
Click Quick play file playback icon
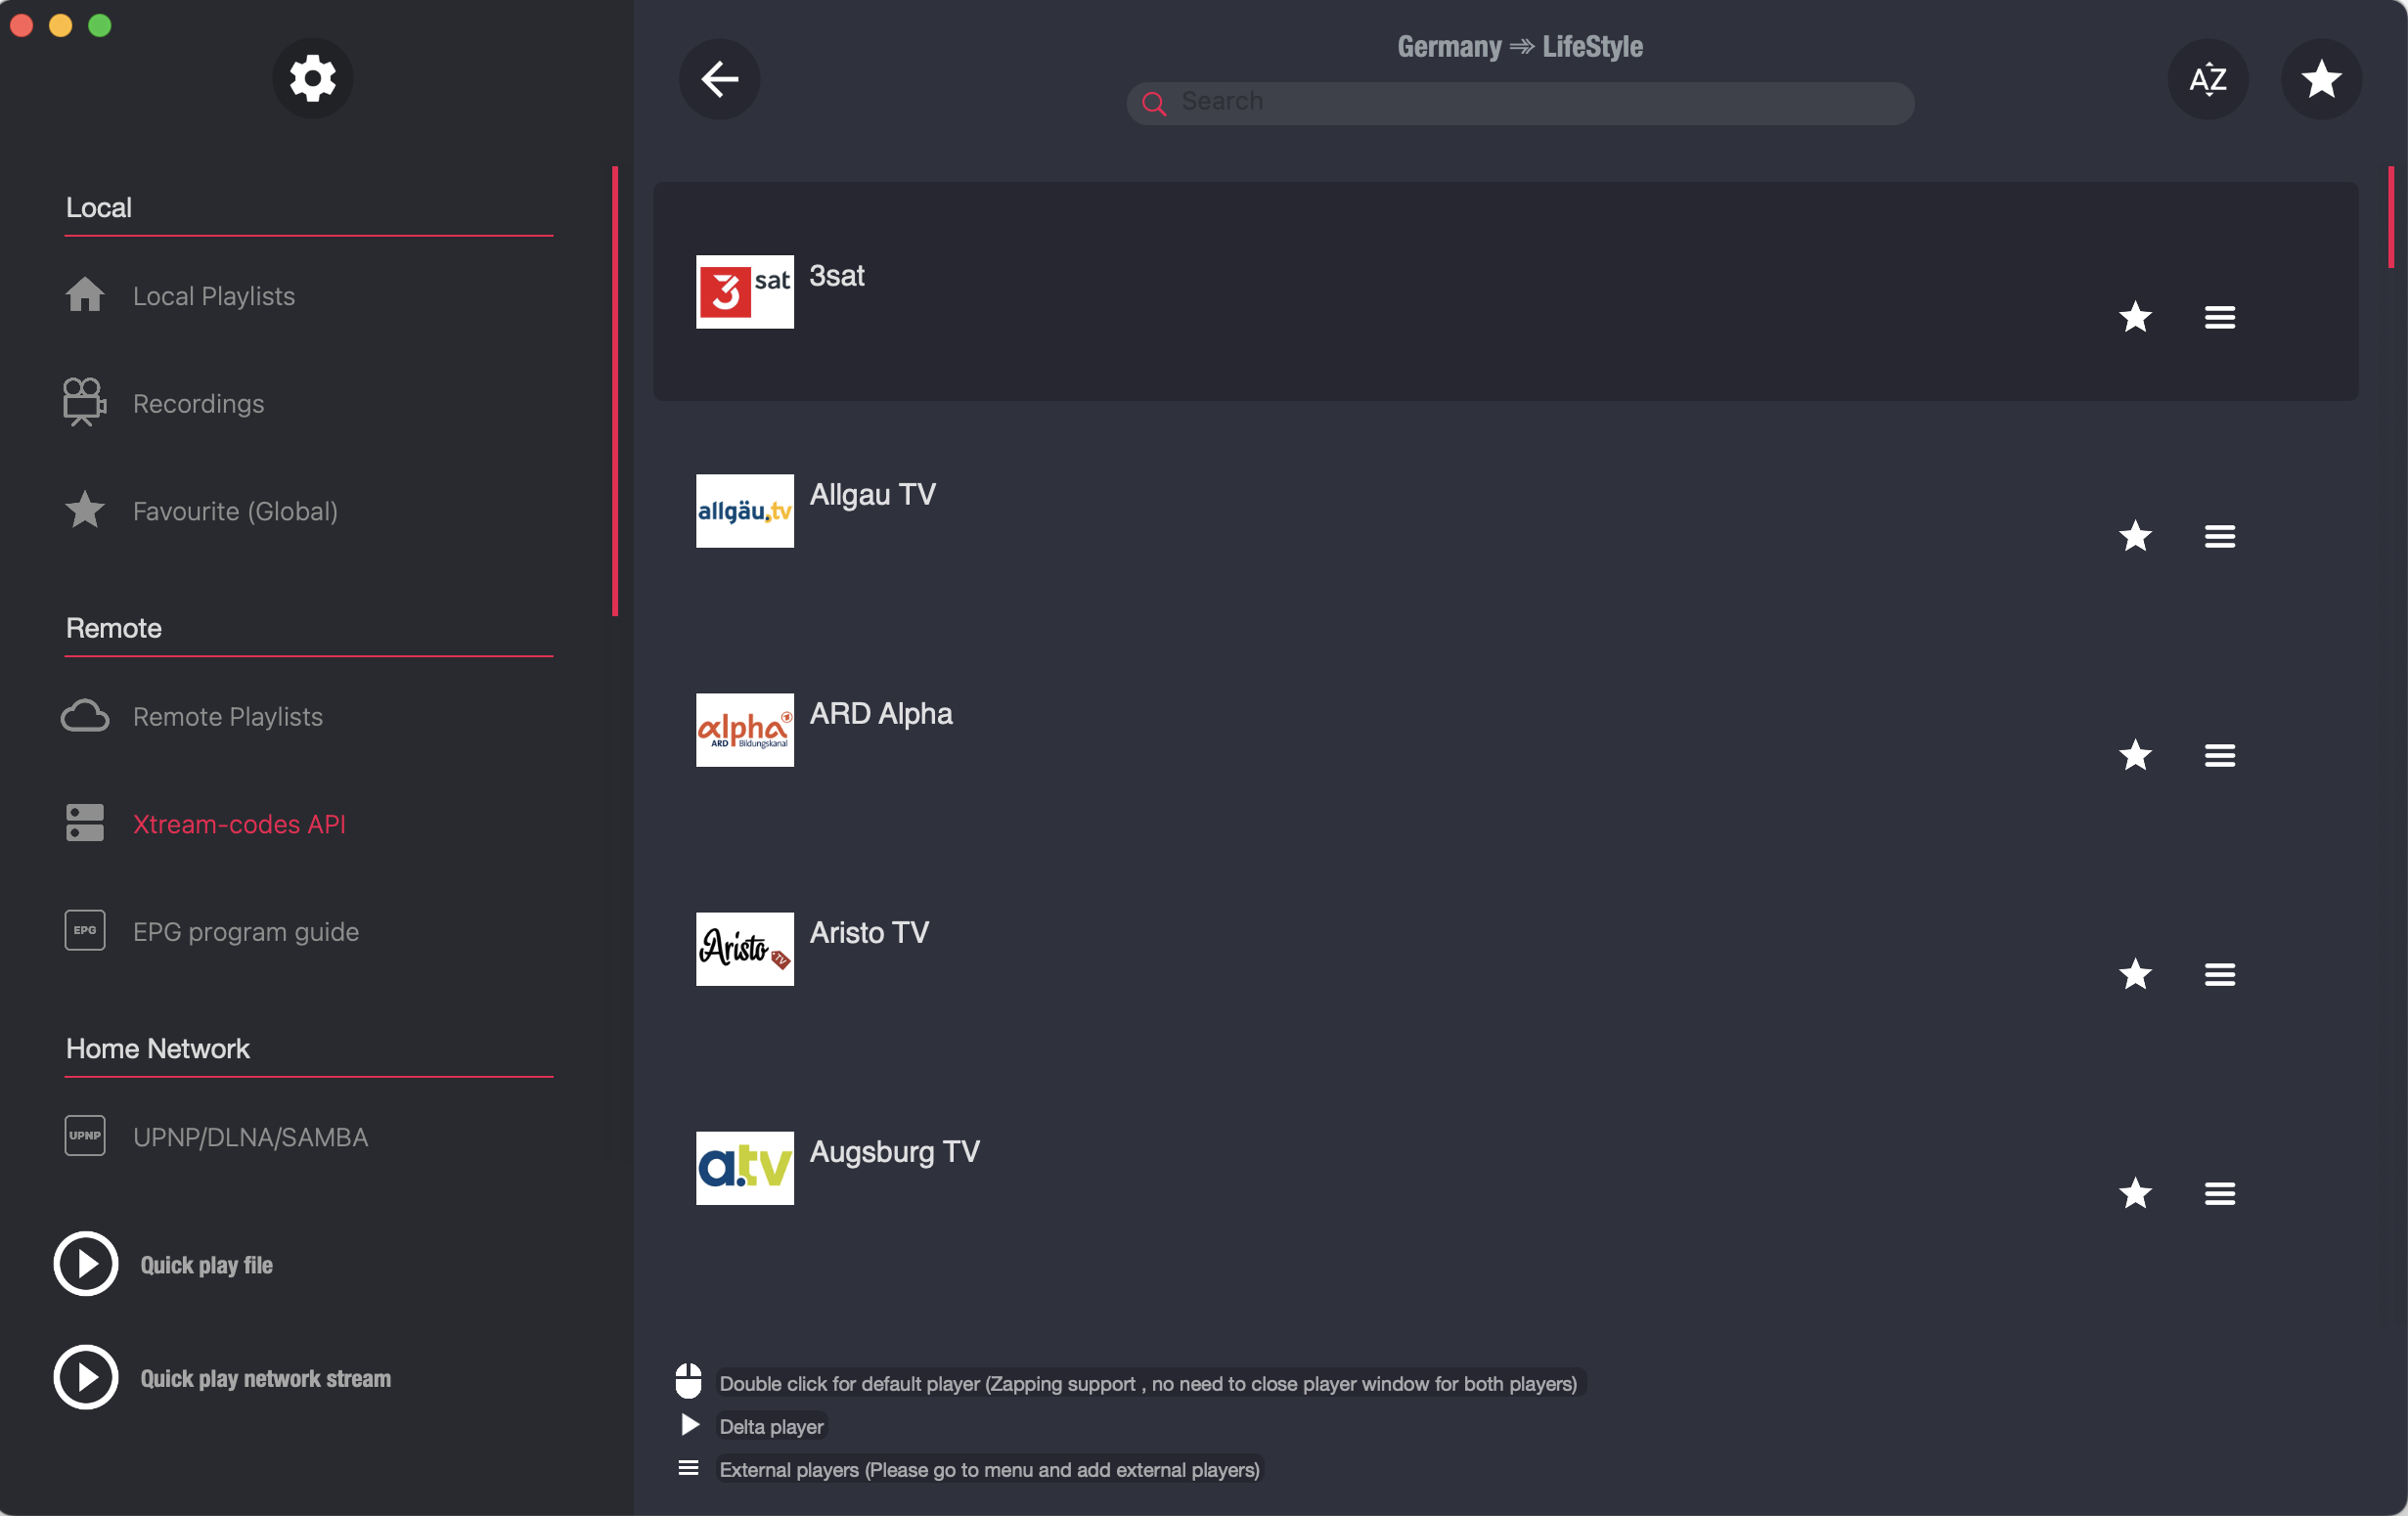point(85,1265)
